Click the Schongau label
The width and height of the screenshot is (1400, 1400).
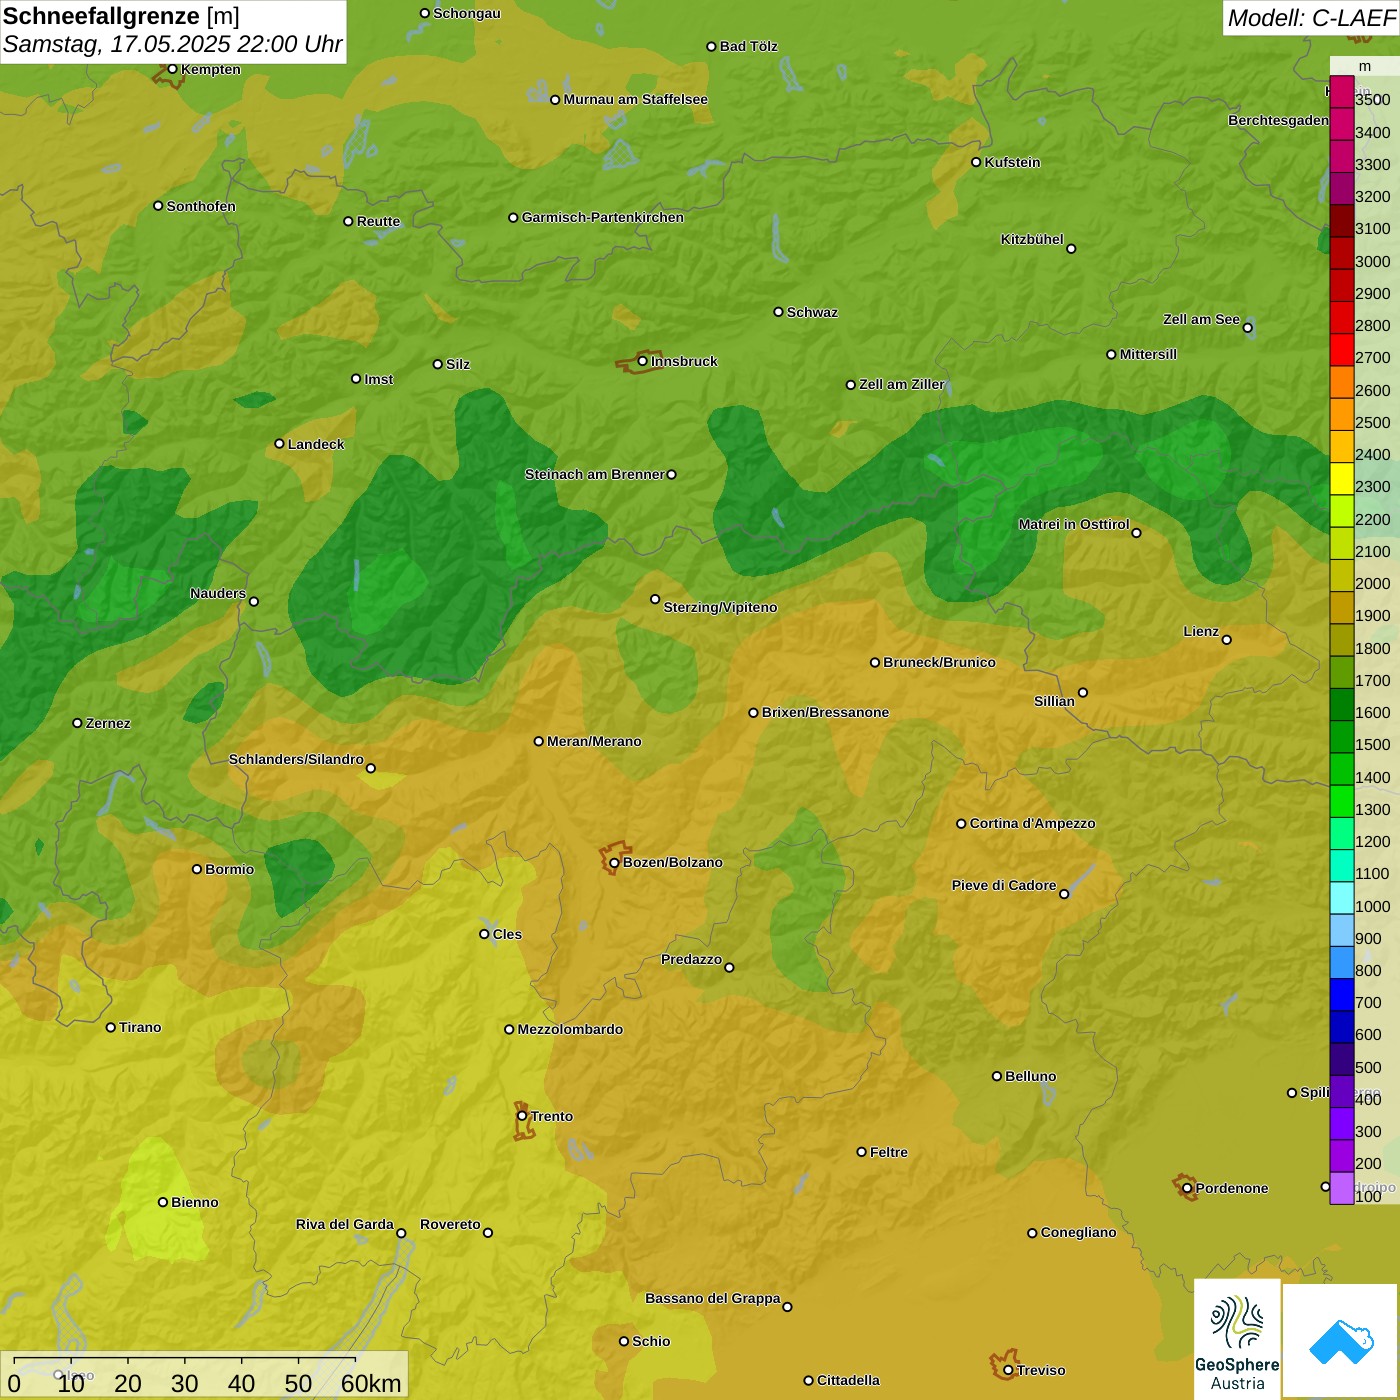click(x=467, y=13)
